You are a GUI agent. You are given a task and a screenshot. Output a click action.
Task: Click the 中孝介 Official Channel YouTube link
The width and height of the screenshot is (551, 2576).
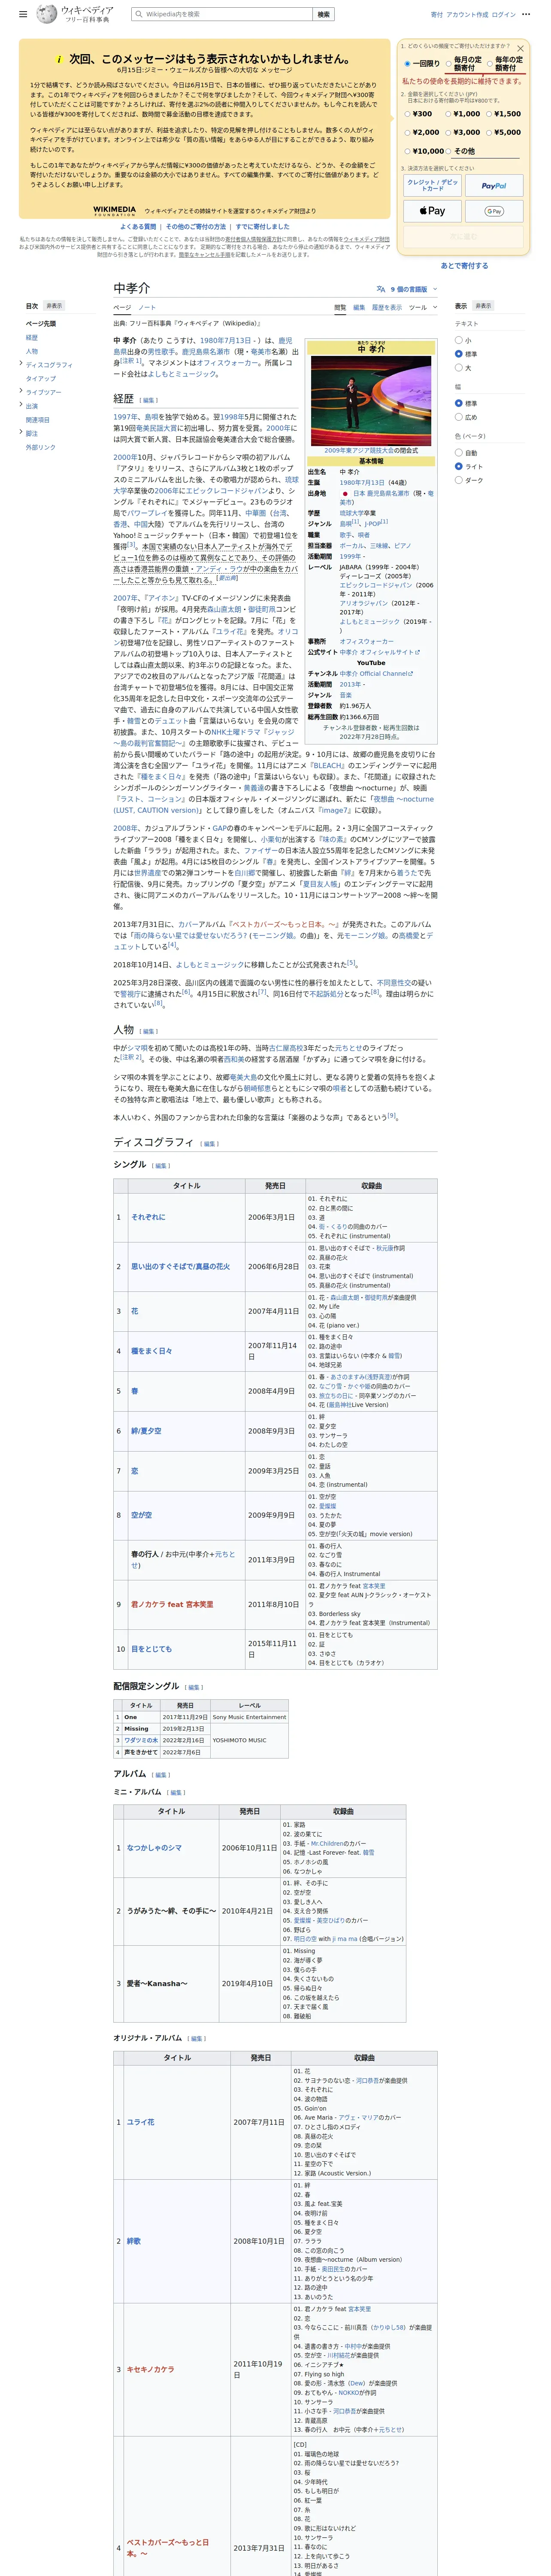375,673
